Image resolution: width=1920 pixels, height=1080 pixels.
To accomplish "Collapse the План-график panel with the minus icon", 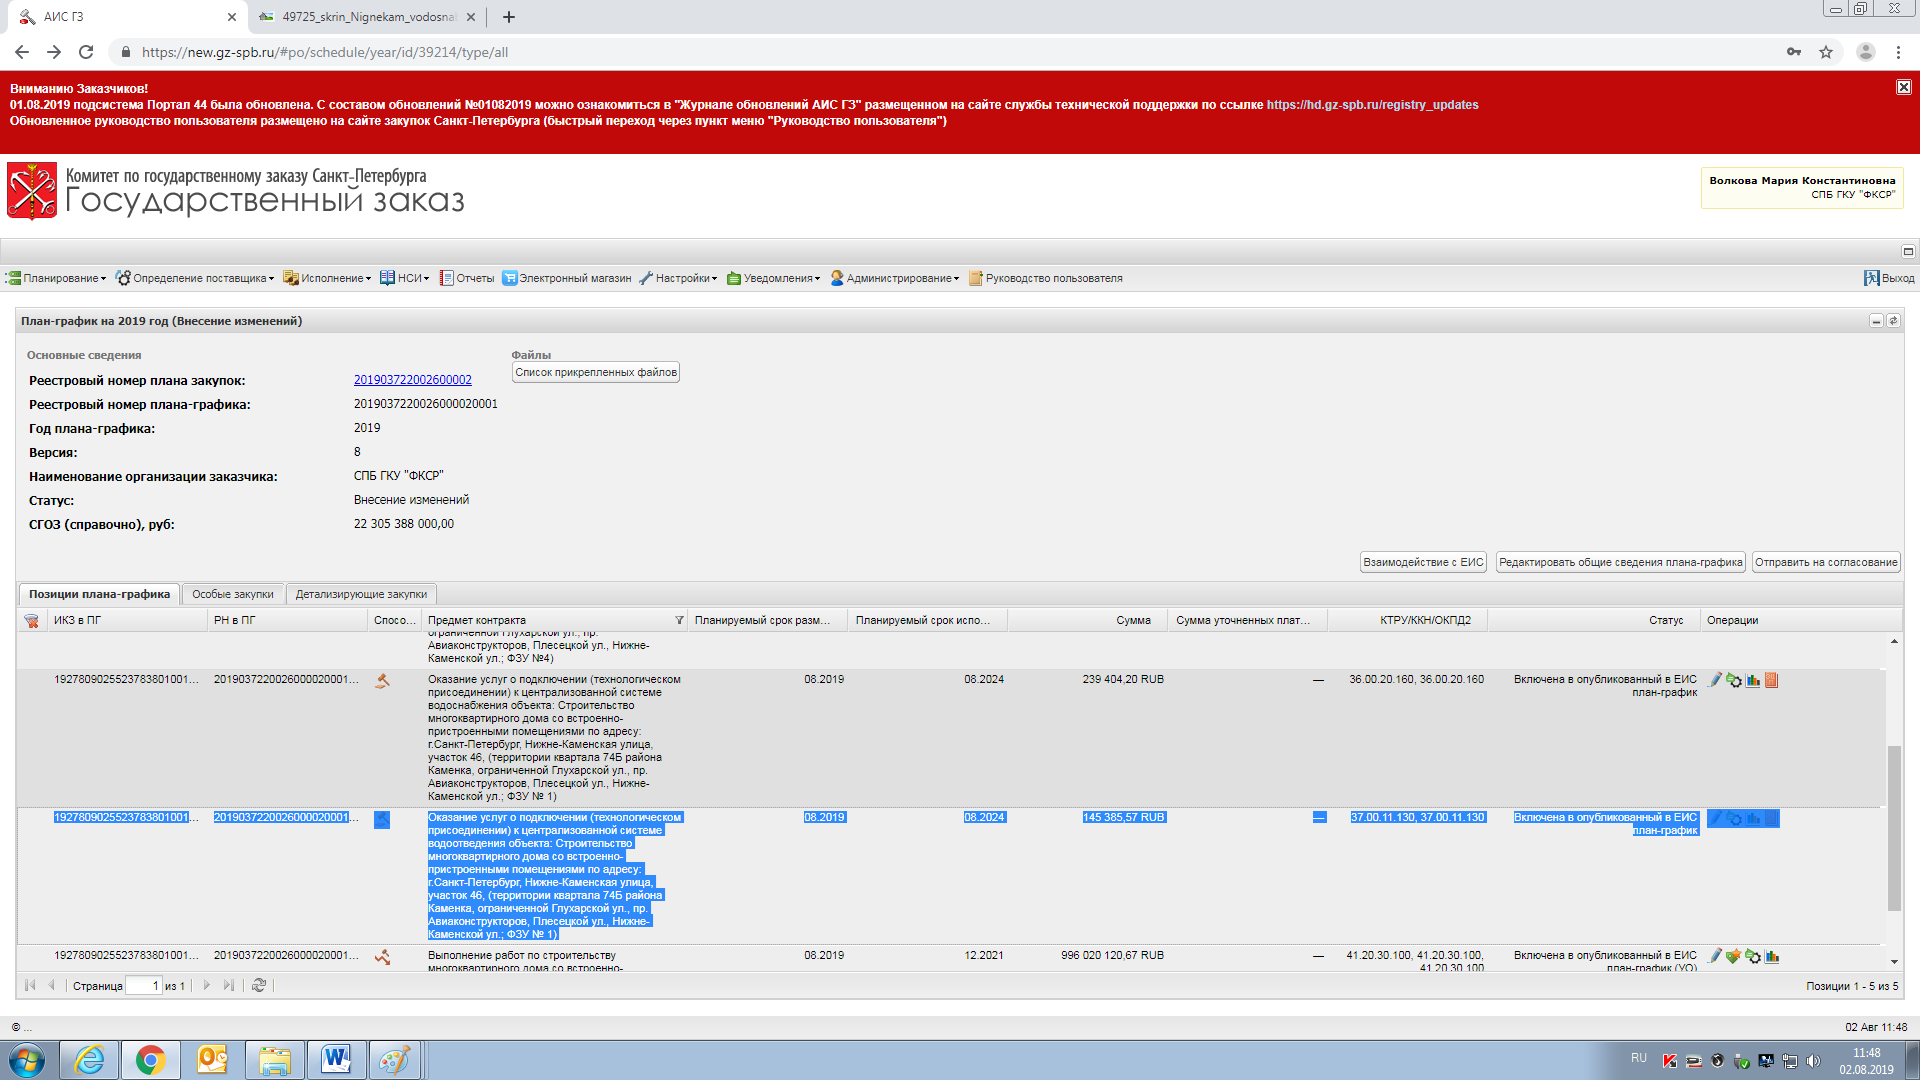I will click(x=1876, y=321).
